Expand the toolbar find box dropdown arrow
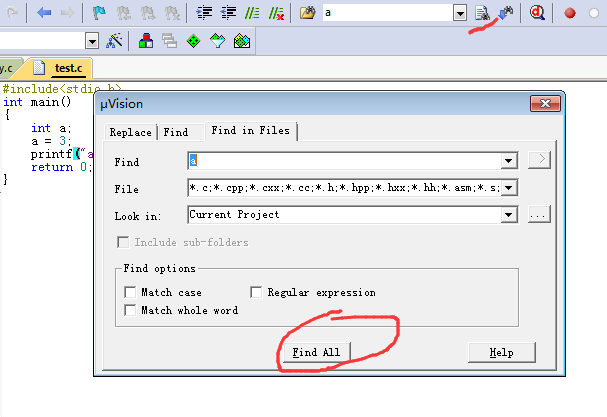Viewport: 607px width, 417px height. tap(460, 14)
